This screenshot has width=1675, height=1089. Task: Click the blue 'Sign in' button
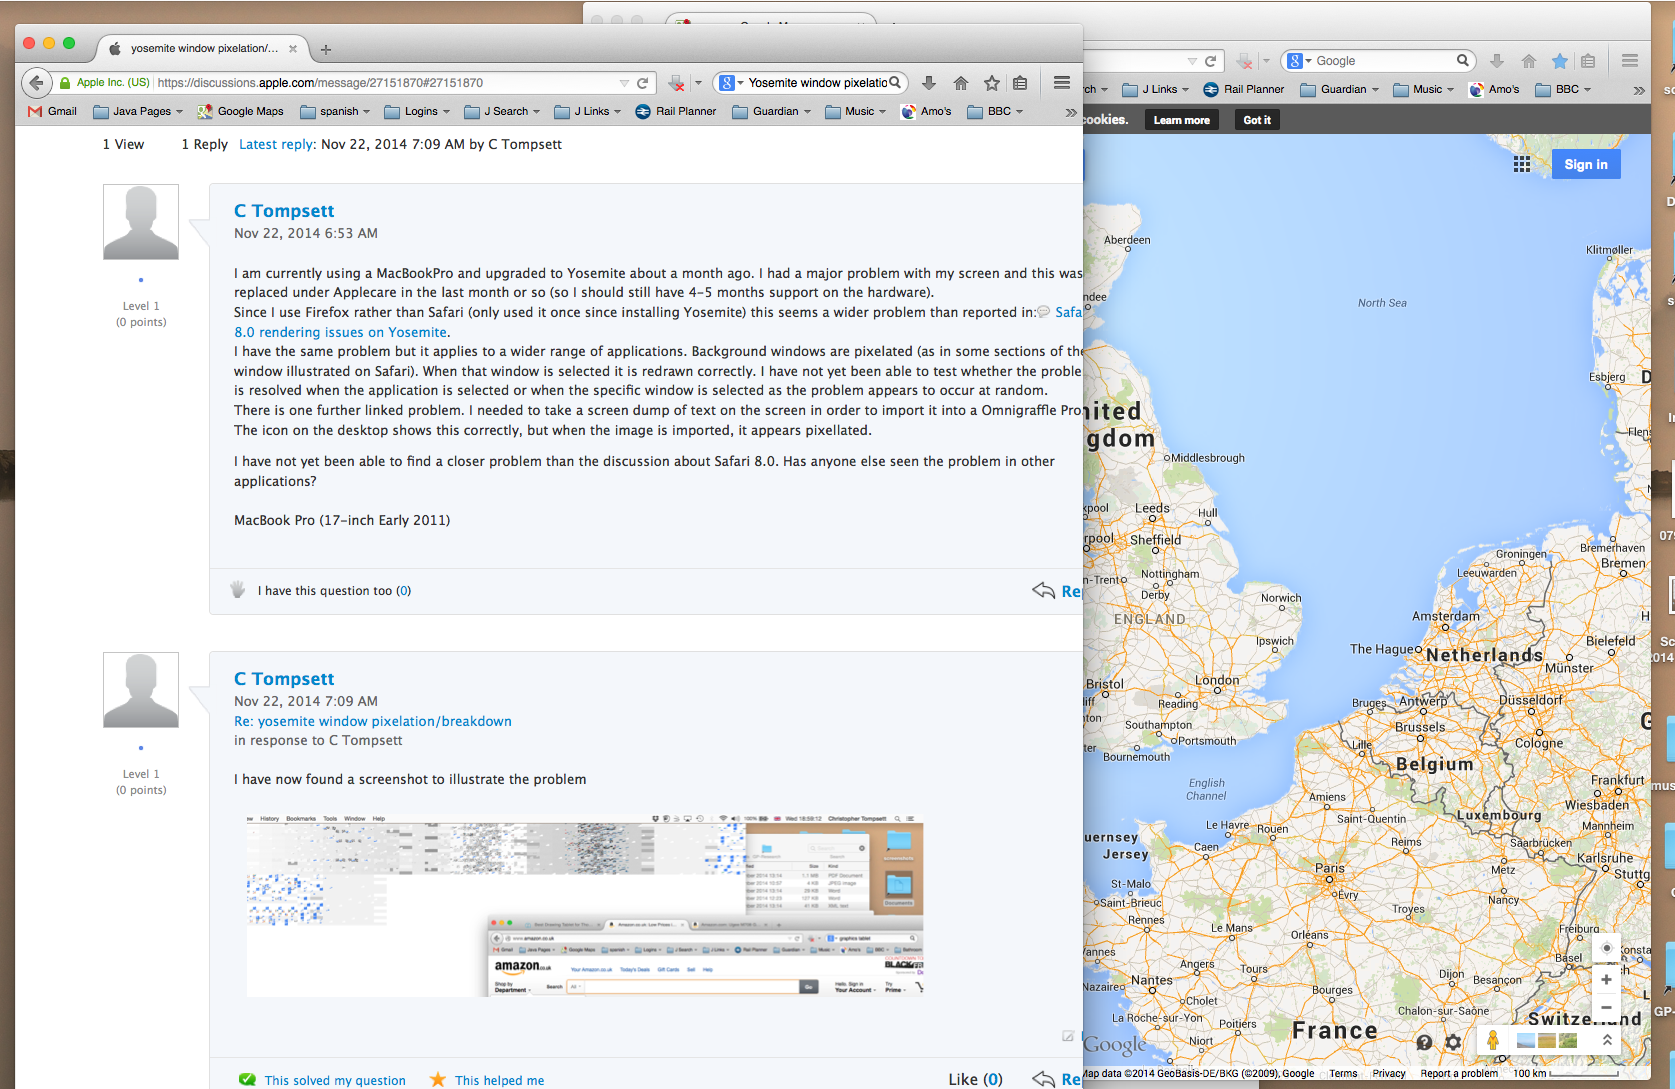coord(1586,164)
